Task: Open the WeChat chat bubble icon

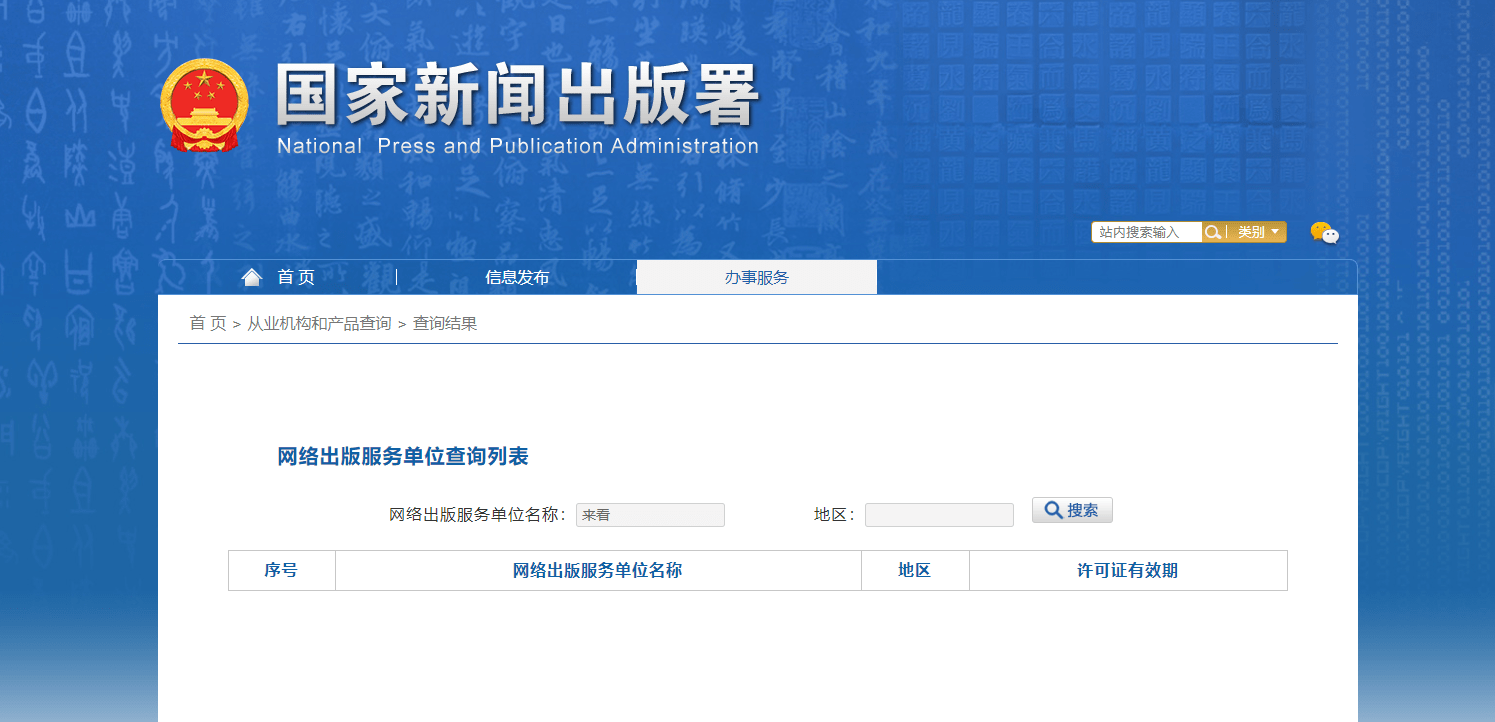Action: click(x=1324, y=233)
